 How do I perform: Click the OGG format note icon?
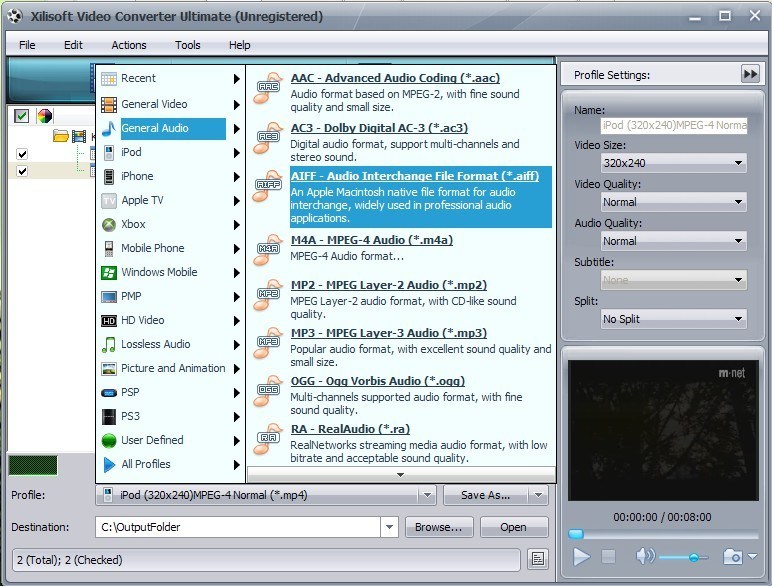tap(268, 391)
